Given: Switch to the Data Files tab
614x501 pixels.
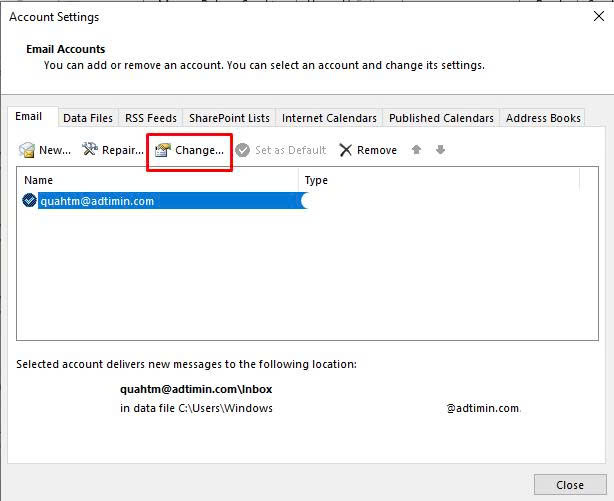Looking at the screenshot, I should click(88, 118).
